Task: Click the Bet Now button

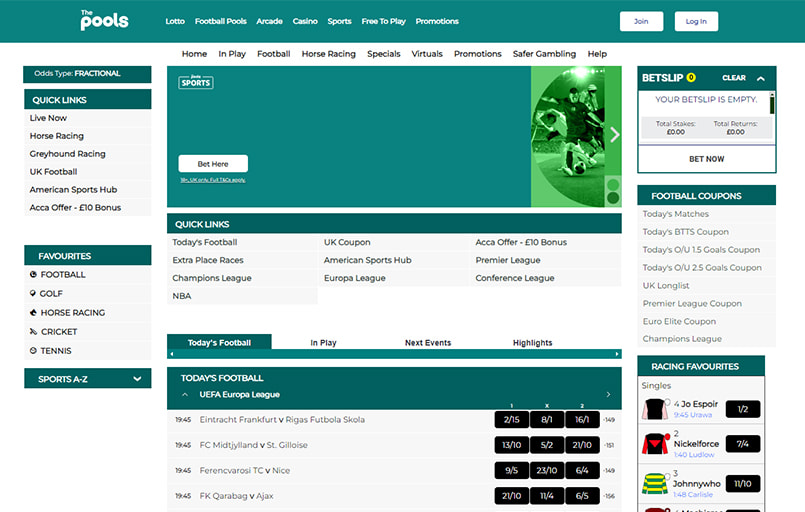Action: pos(706,159)
